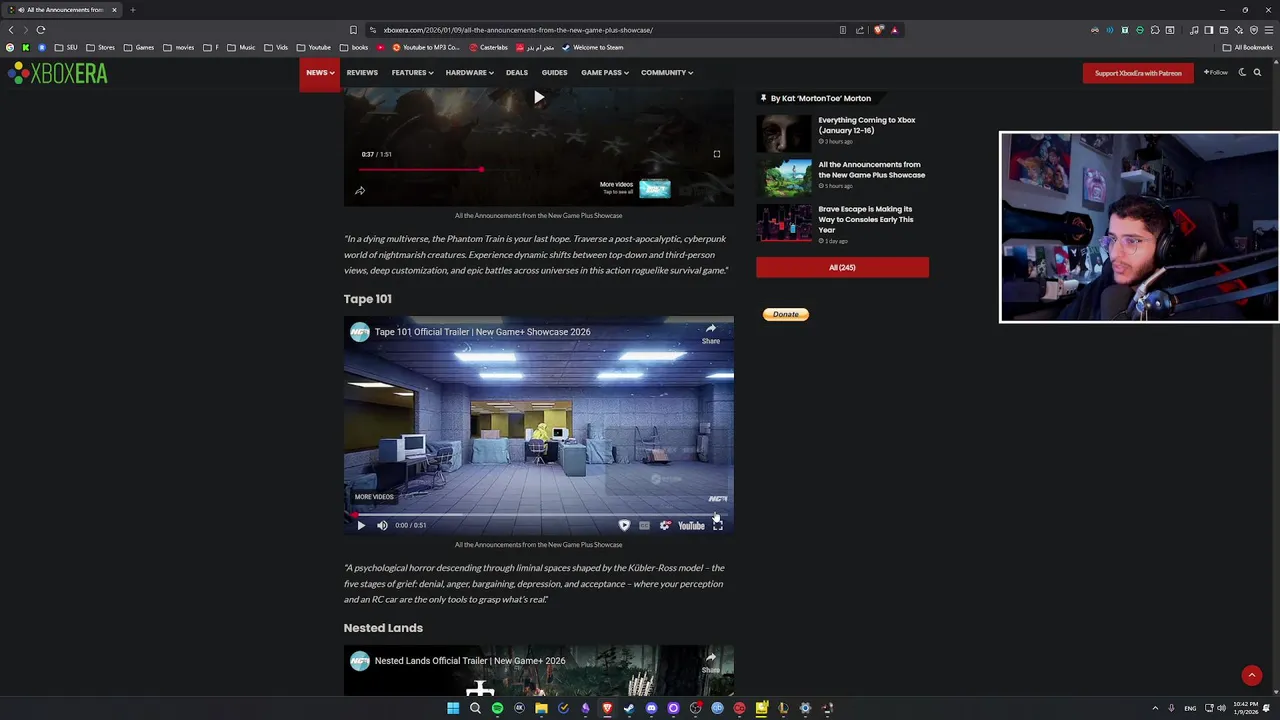Expand the FEATURES dropdown menu

(412, 72)
